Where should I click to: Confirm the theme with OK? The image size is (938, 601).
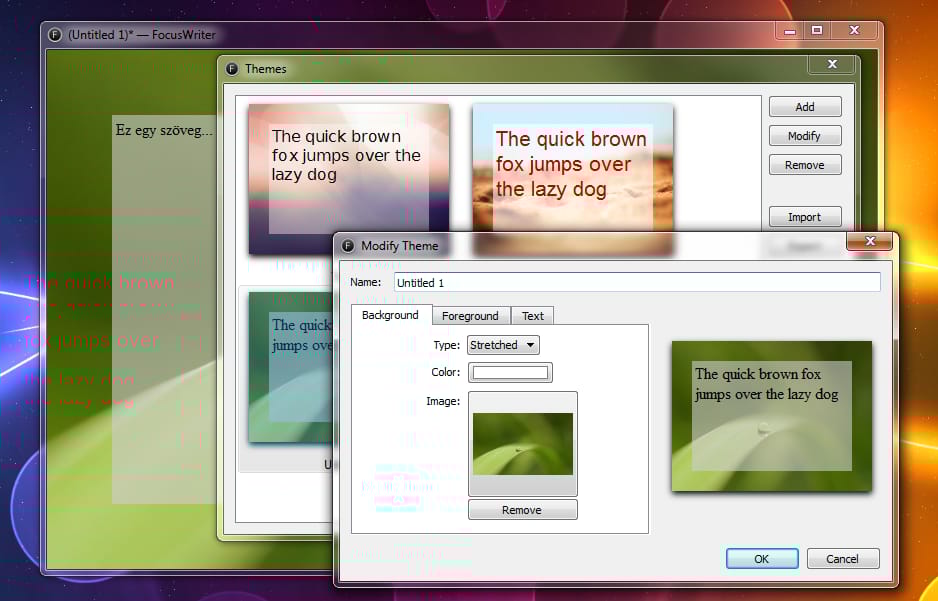tap(762, 559)
